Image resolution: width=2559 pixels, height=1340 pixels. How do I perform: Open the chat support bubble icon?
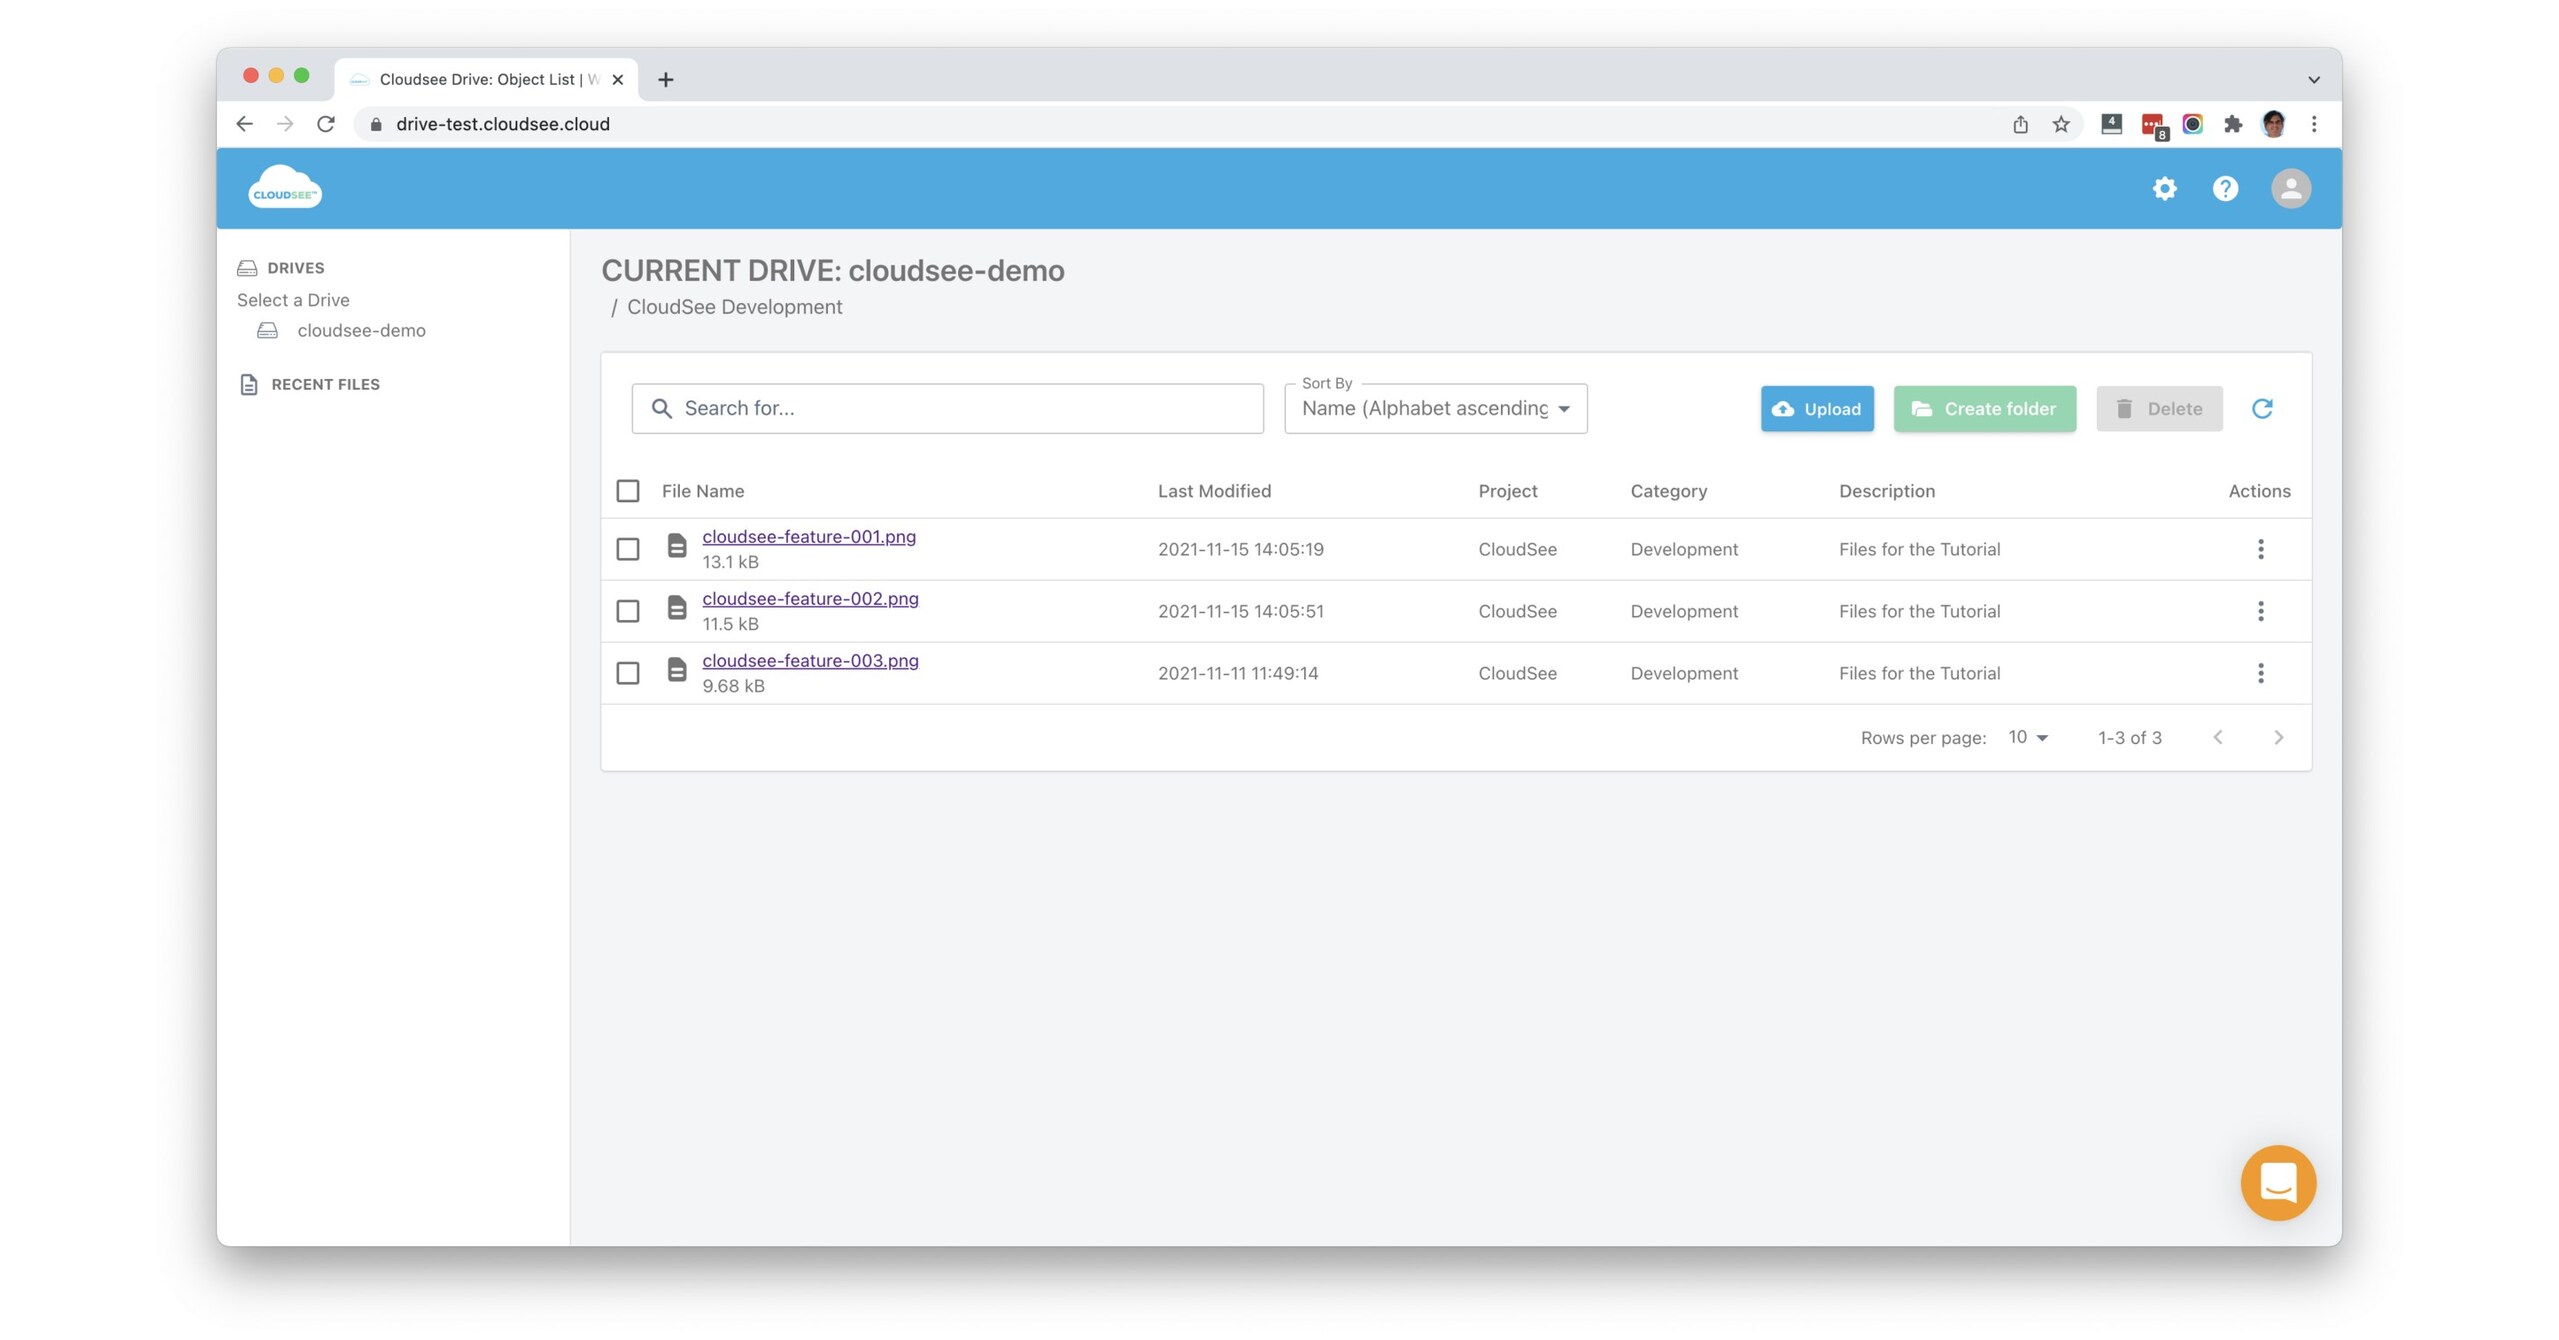[x=2277, y=1183]
